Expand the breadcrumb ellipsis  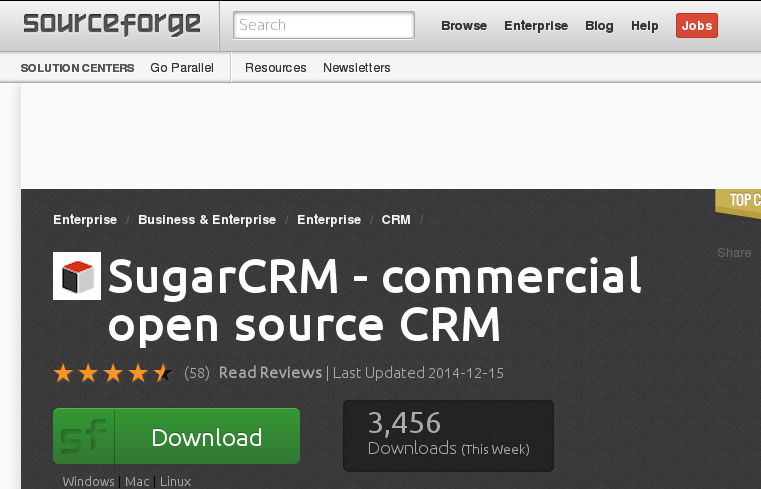(x=435, y=221)
